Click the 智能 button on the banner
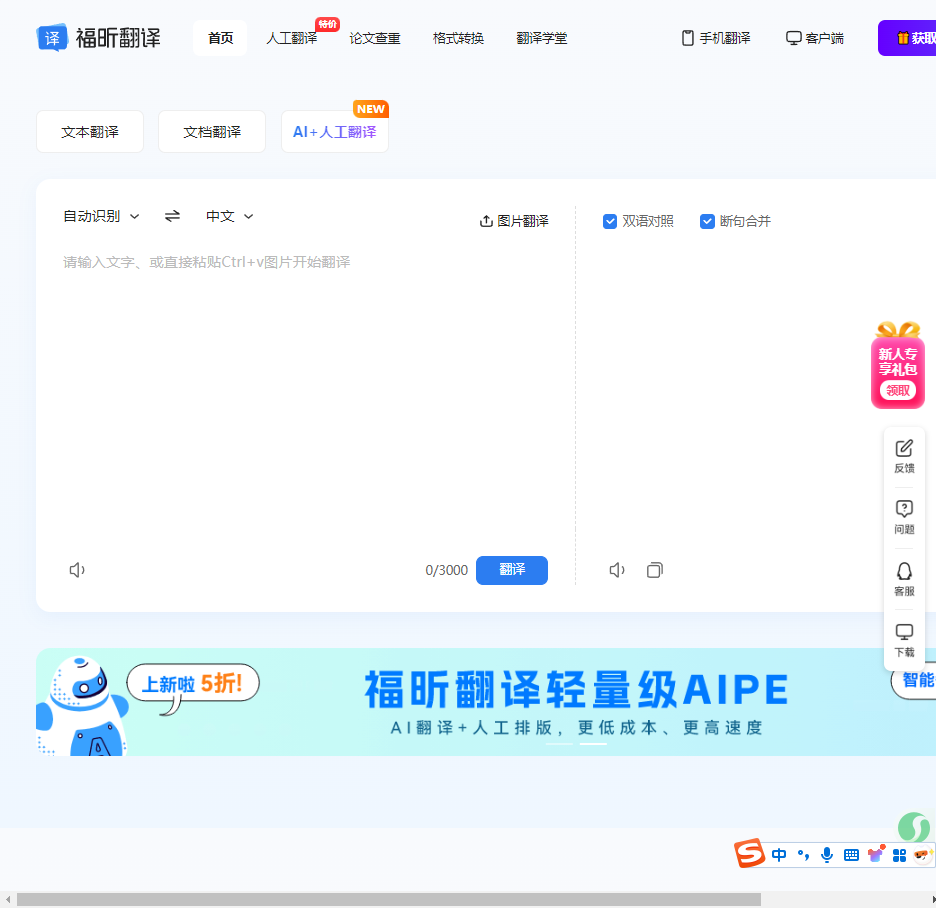The height and width of the screenshot is (908, 936). click(915, 679)
